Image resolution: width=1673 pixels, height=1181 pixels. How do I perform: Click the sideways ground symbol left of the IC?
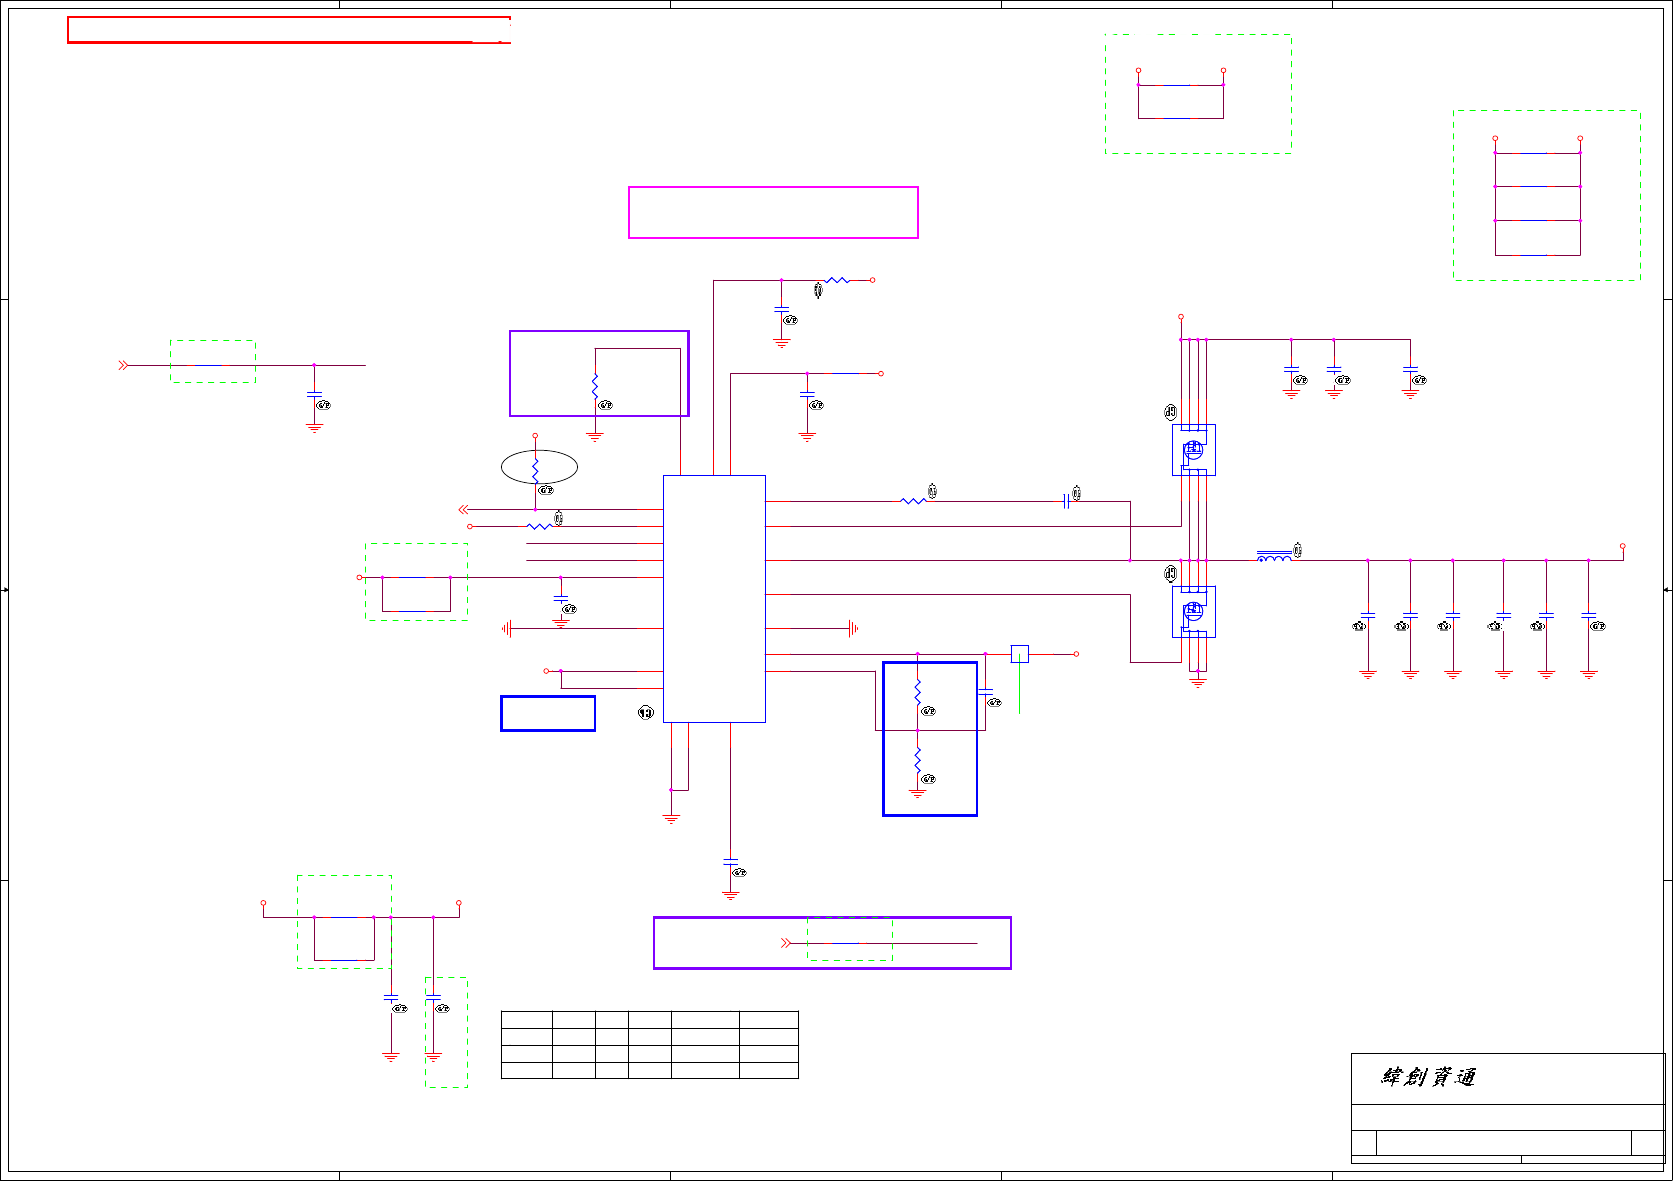coord(507,629)
